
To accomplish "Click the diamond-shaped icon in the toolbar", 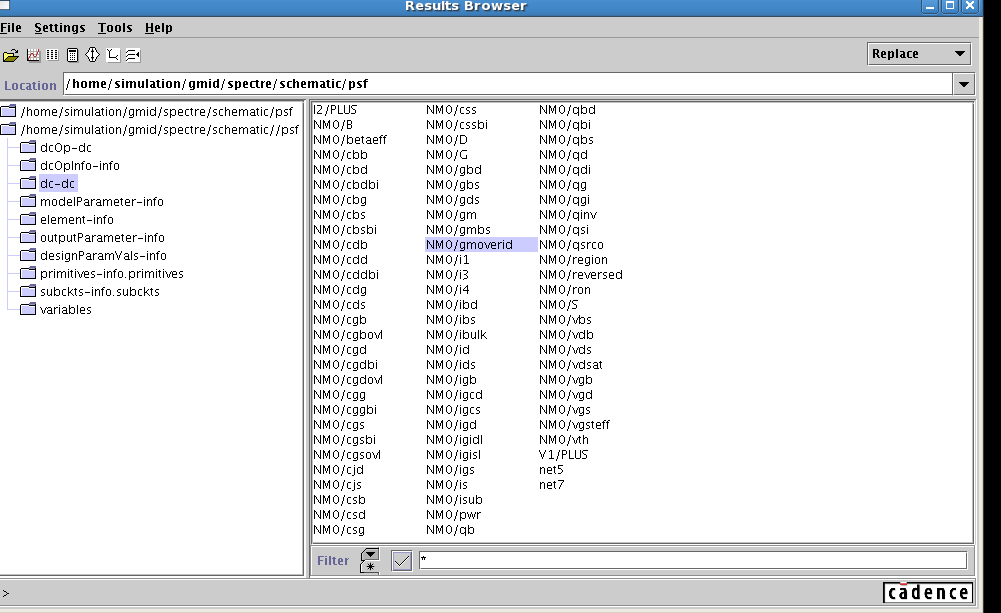I will pyautogui.click(x=92, y=55).
